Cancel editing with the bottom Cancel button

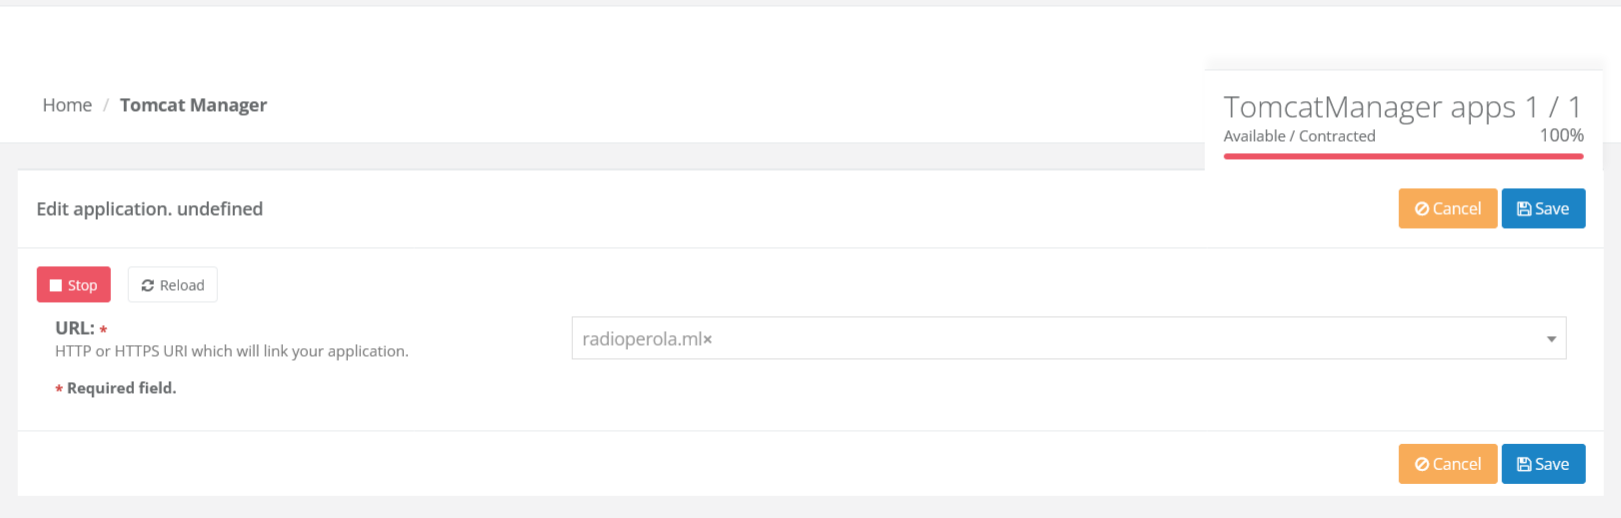click(1447, 464)
